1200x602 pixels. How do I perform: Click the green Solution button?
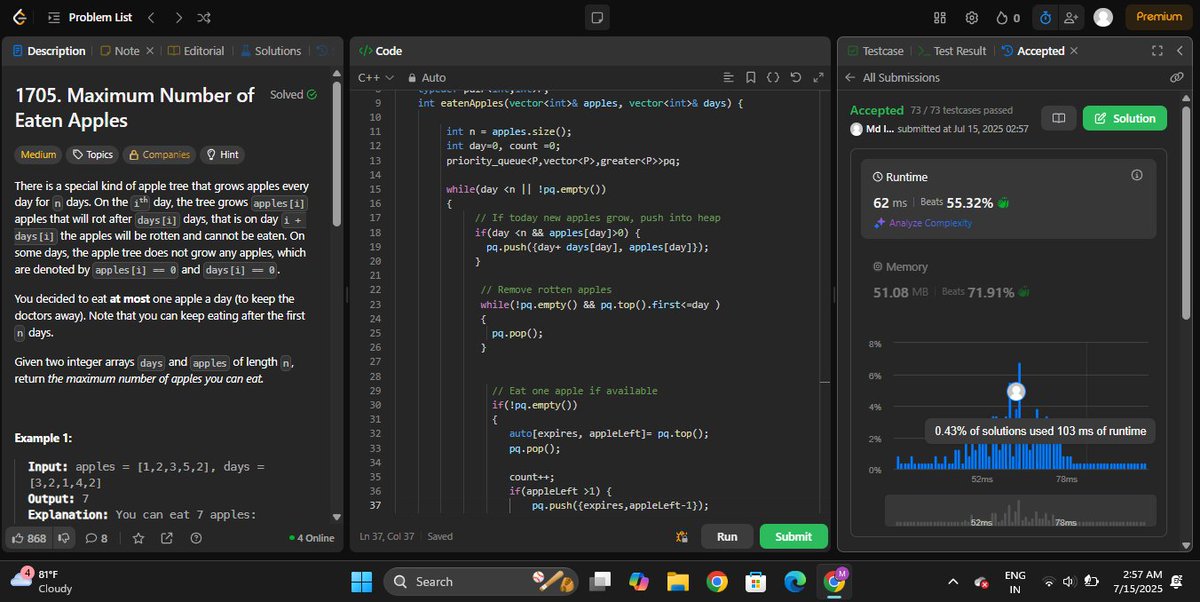(1125, 118)
